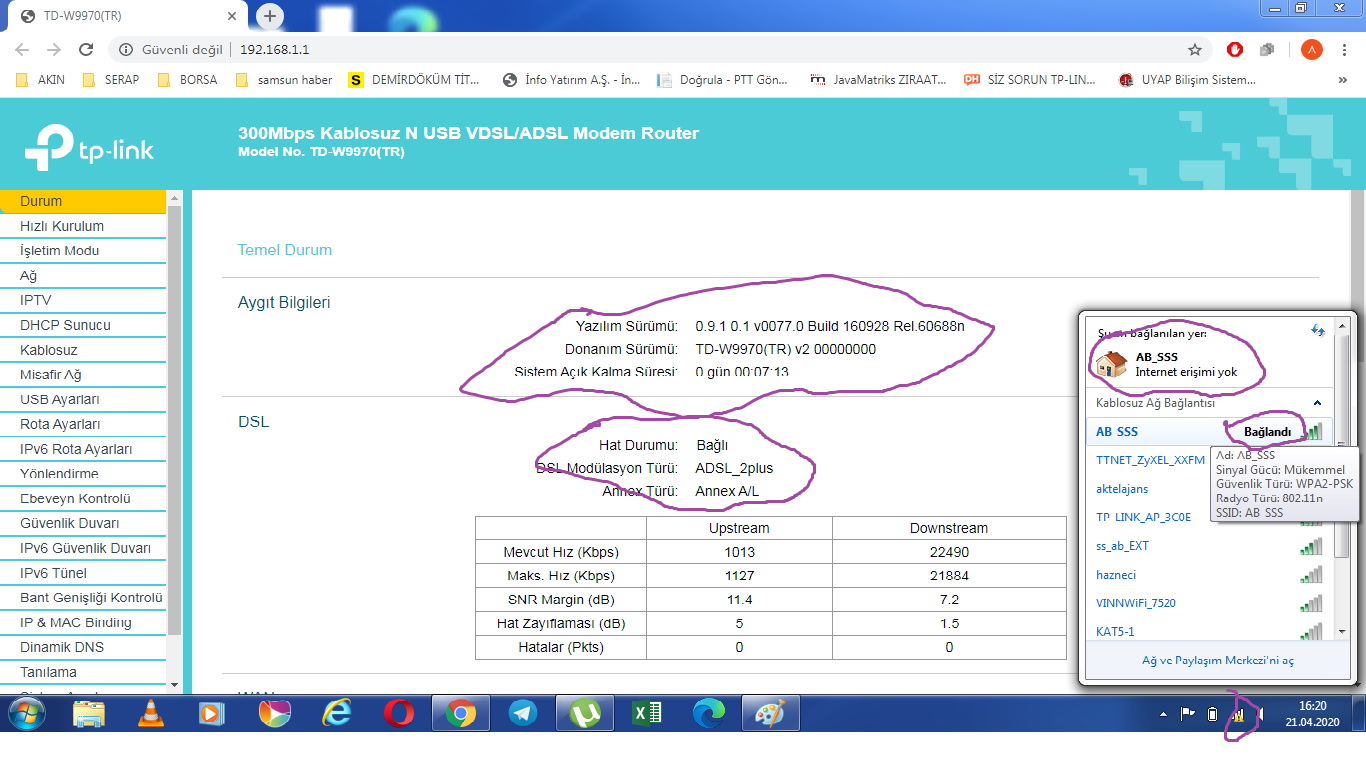Click the signal bars of the ss_ab_EXT network

1310,546
